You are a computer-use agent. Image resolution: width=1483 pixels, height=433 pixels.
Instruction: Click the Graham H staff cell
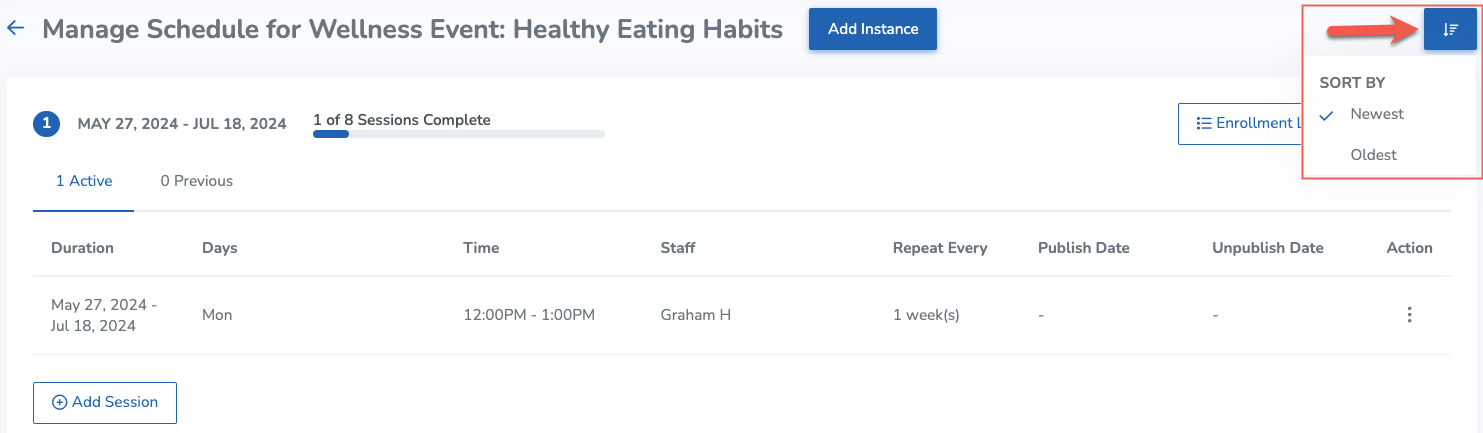pos(696,315)
